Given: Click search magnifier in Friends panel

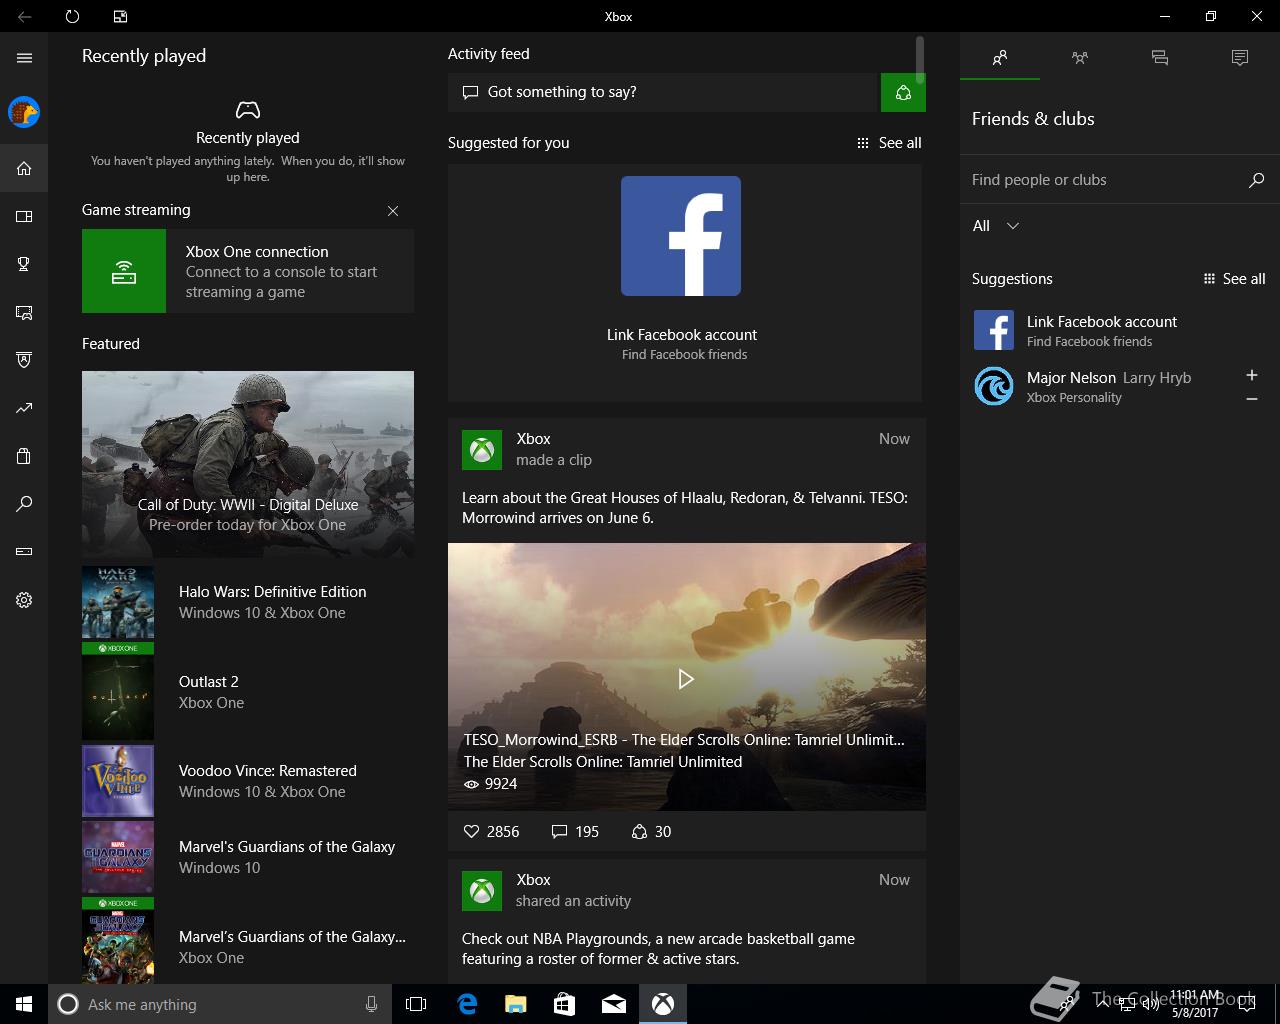Looking at the screenshot, I should pos(1257,180).
